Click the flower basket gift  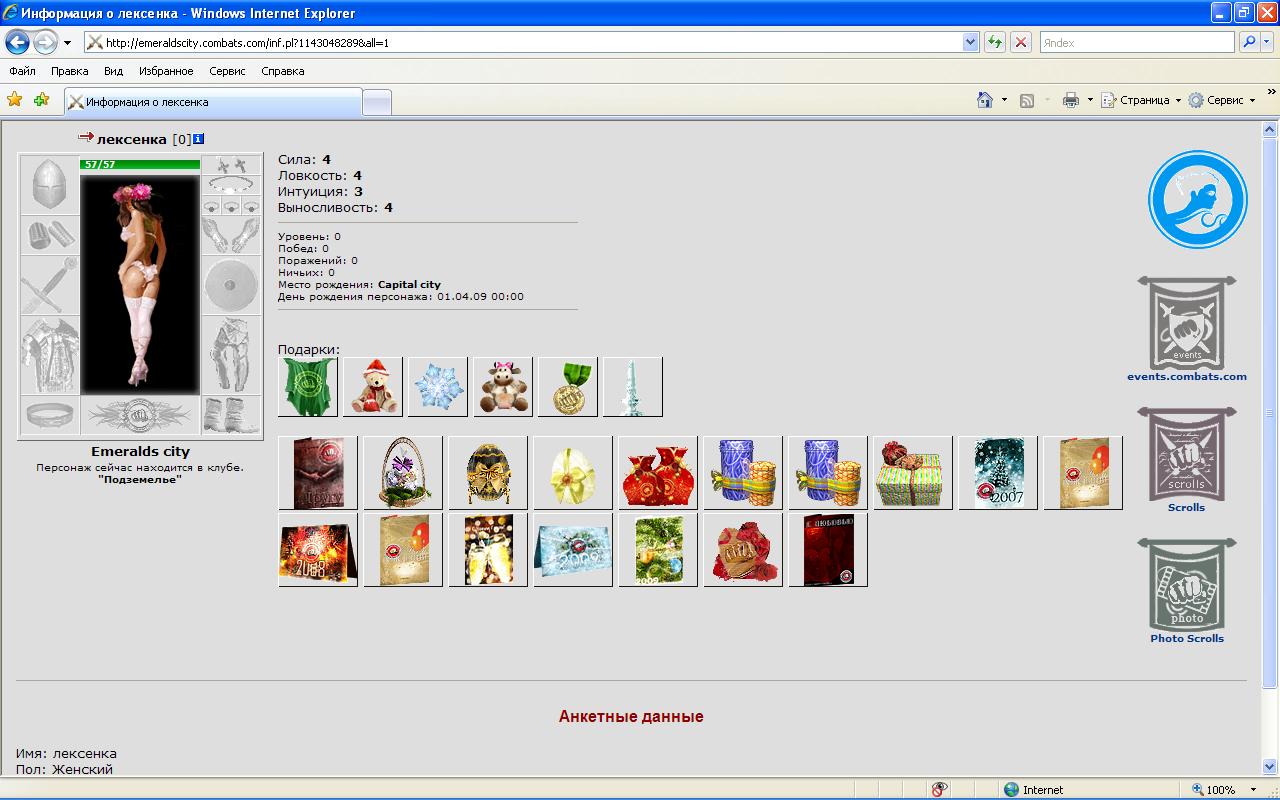pyautogui.click(x=403, y=473)
